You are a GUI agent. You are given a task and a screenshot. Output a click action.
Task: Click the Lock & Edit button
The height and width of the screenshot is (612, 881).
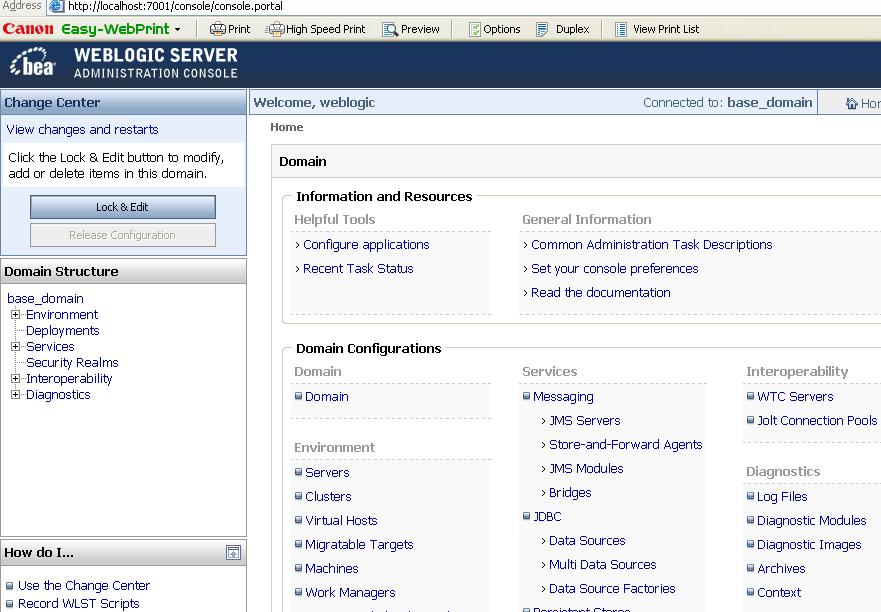point(122,207)
